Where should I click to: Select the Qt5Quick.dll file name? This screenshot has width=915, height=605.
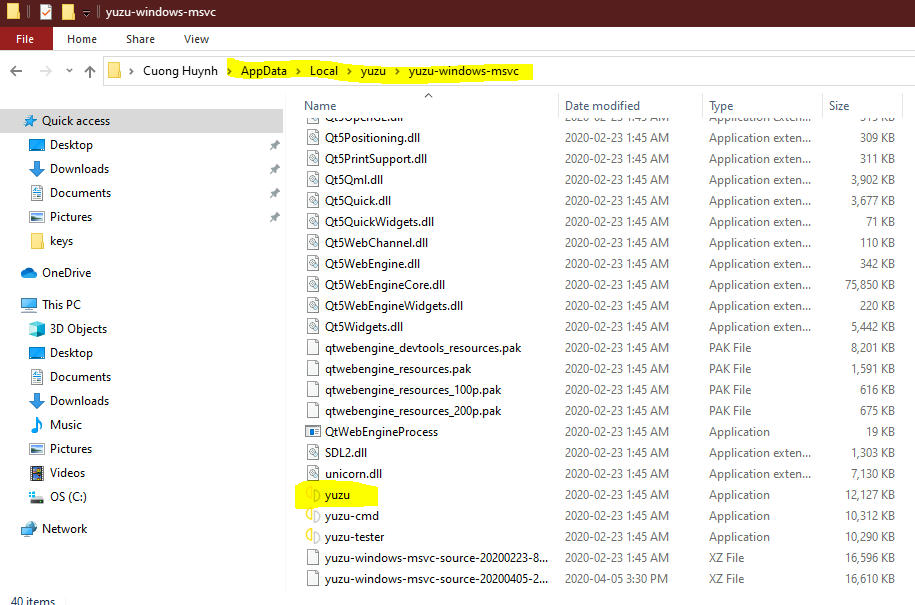click(358, 201)
